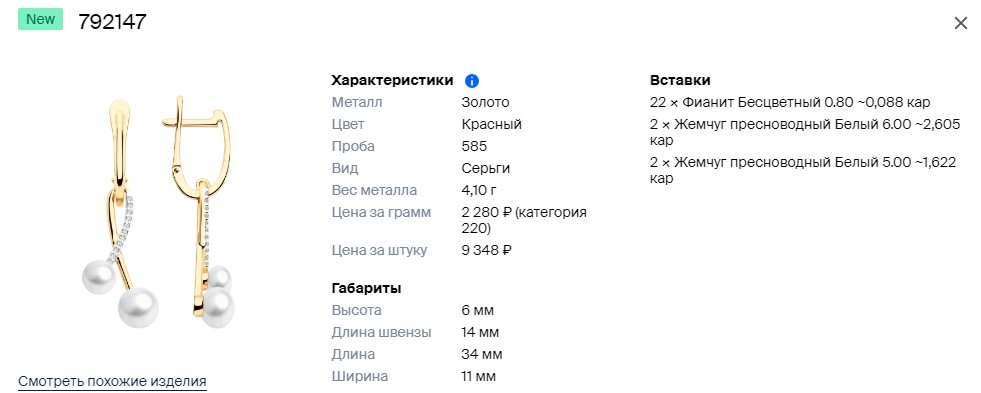Click the price per gram 2 280 ₽
The height and width of the screenshot is (393, 981).
point(487,213)
